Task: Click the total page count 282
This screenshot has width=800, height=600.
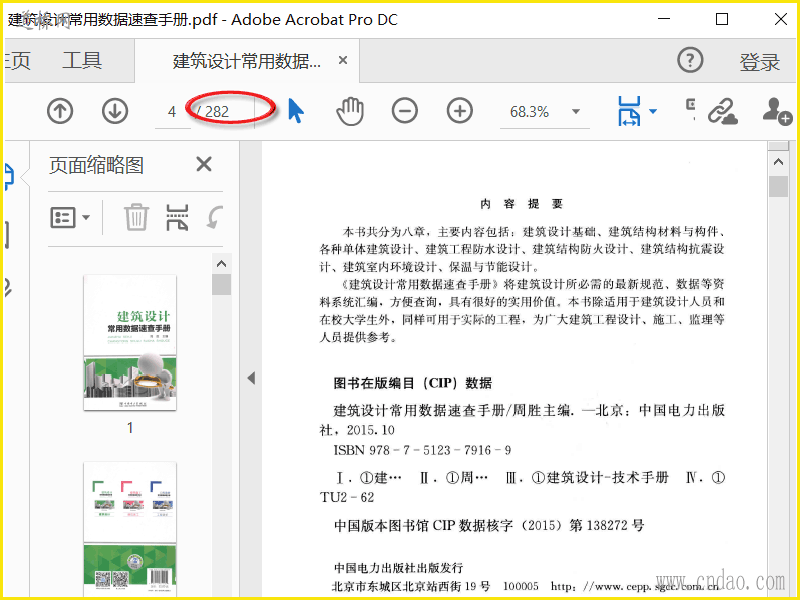Action: (217, 112)
